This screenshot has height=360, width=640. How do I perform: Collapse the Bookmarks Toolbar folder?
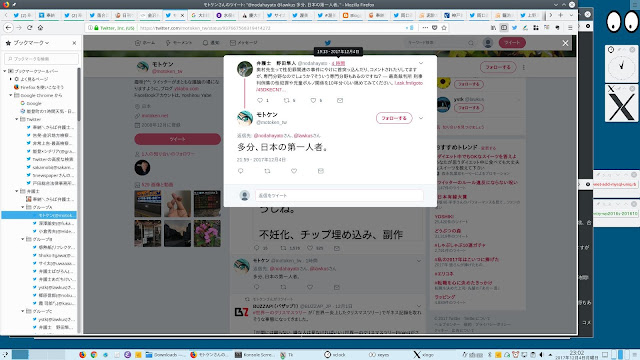click(5, 71)
